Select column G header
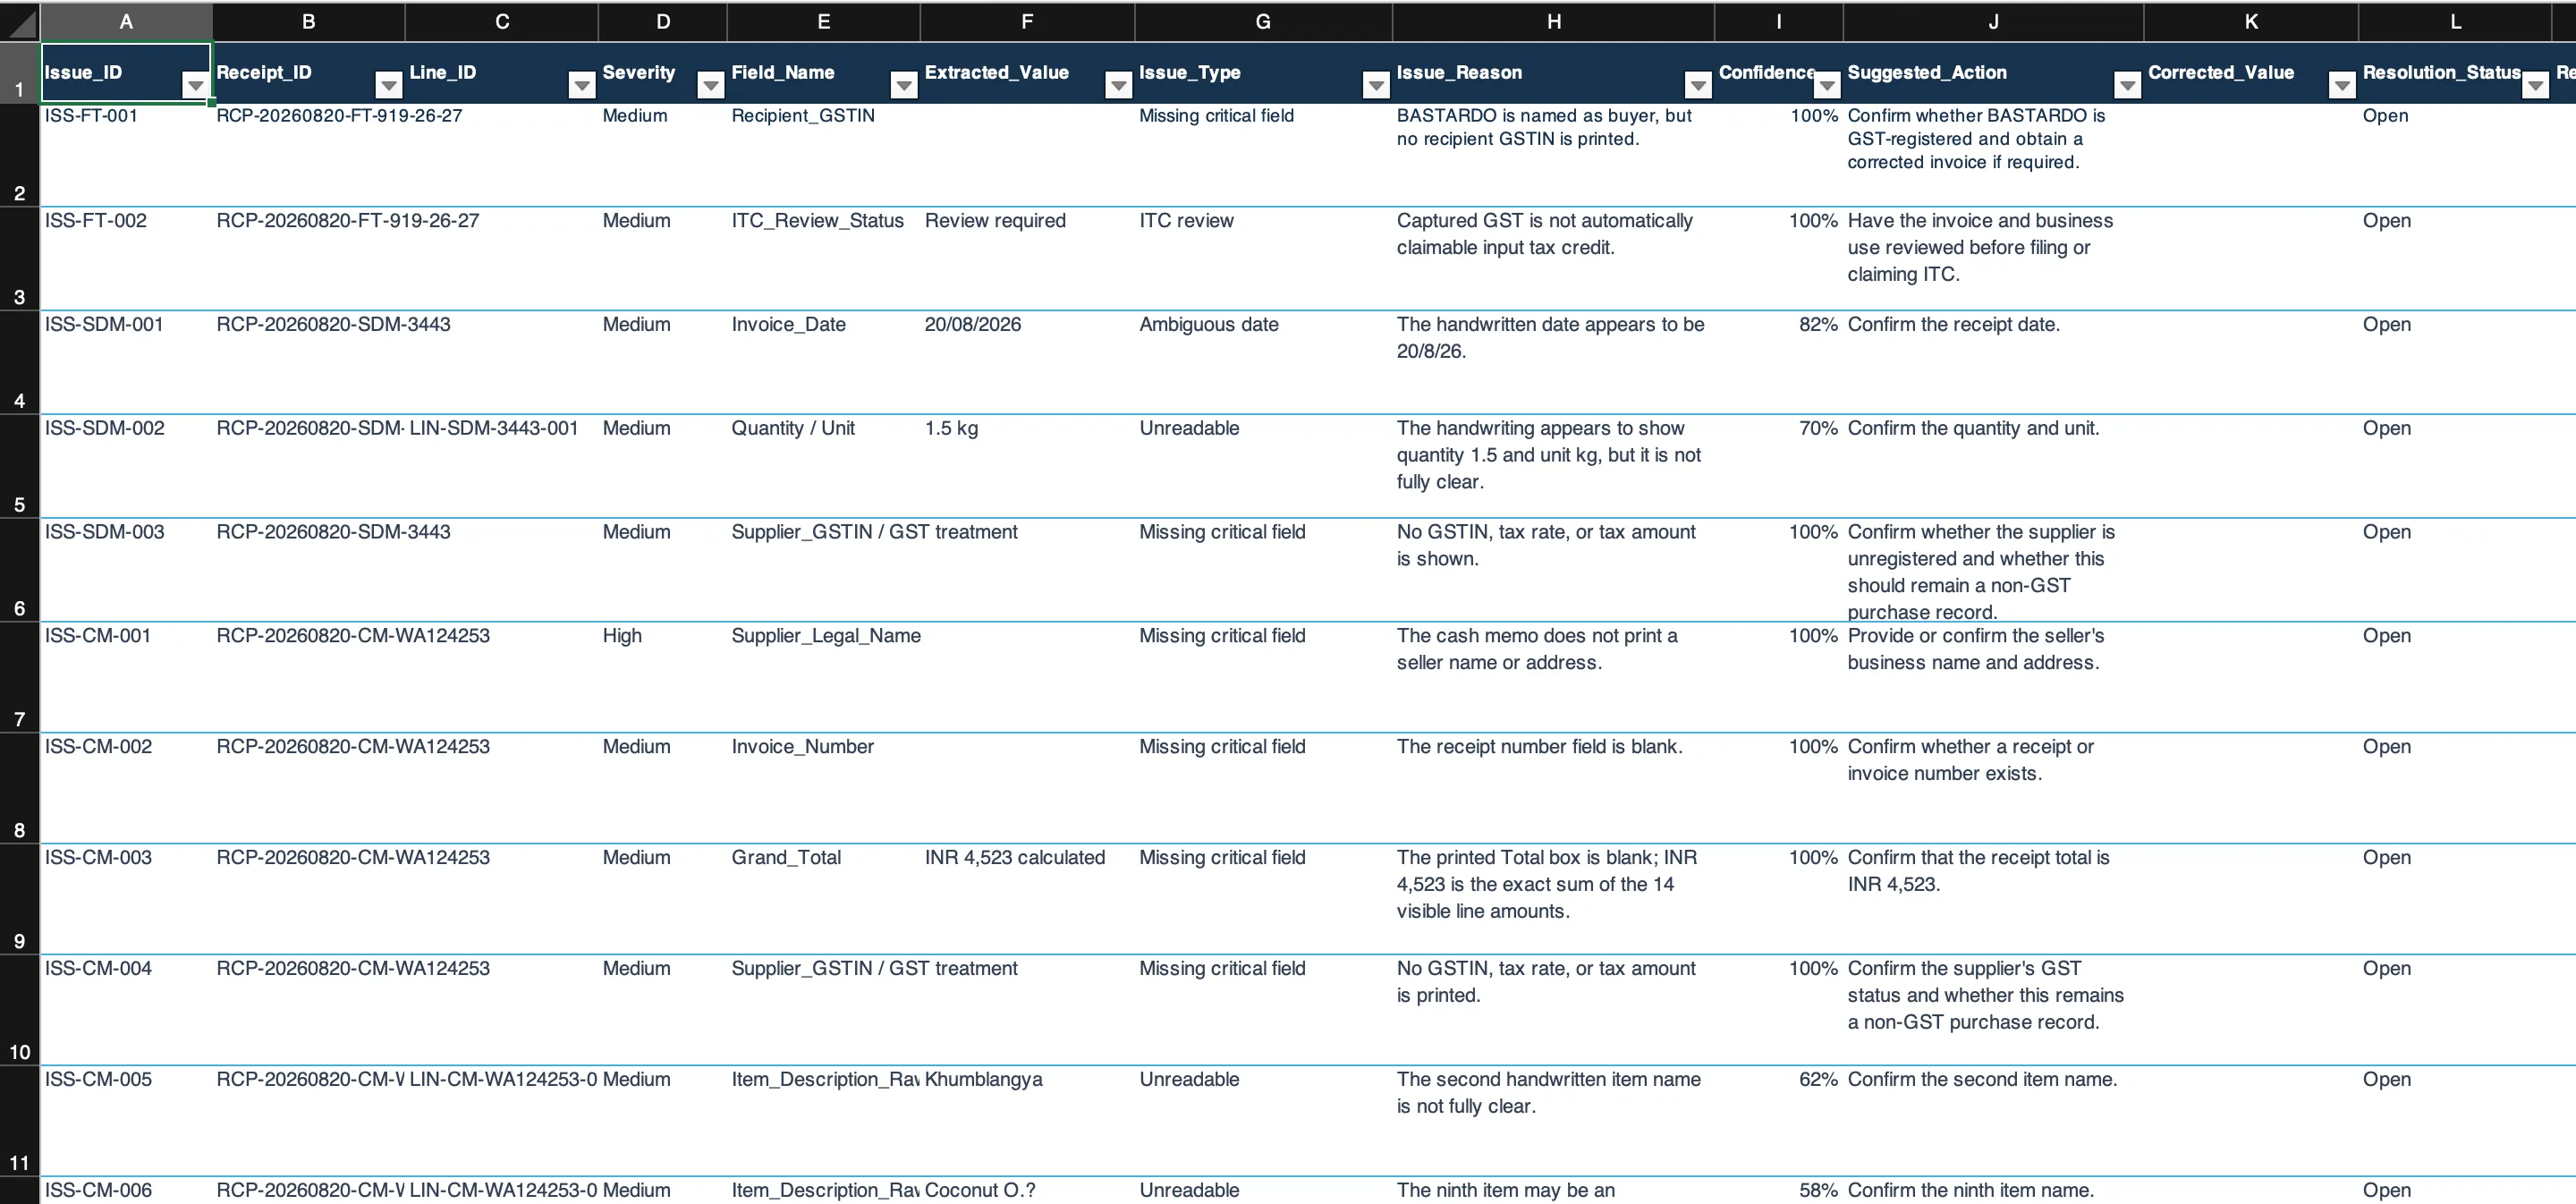2576x1204 pixels. [1264, 22]
